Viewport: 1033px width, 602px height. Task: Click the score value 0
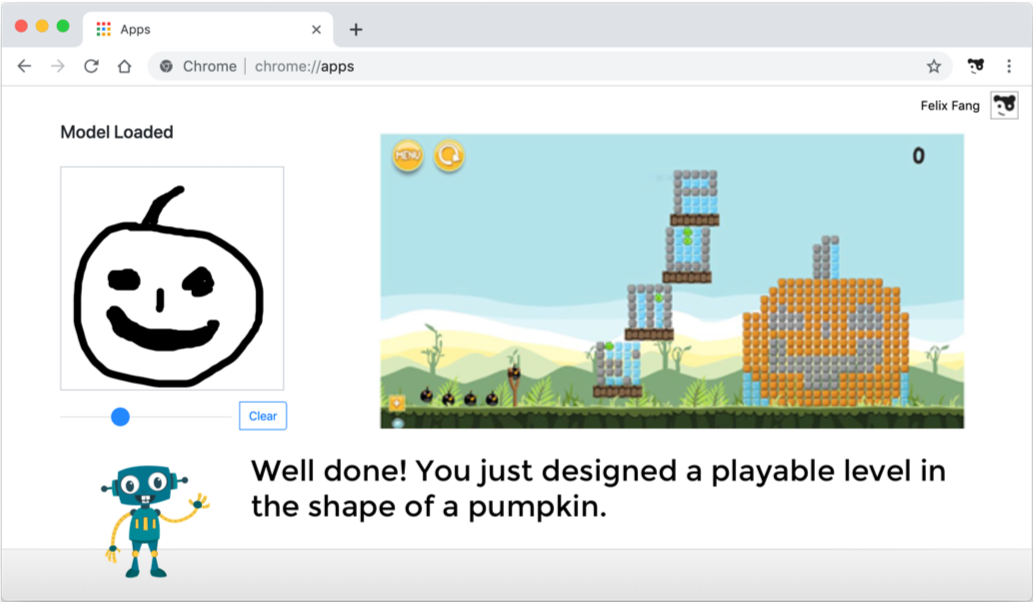tap(918, 155)
